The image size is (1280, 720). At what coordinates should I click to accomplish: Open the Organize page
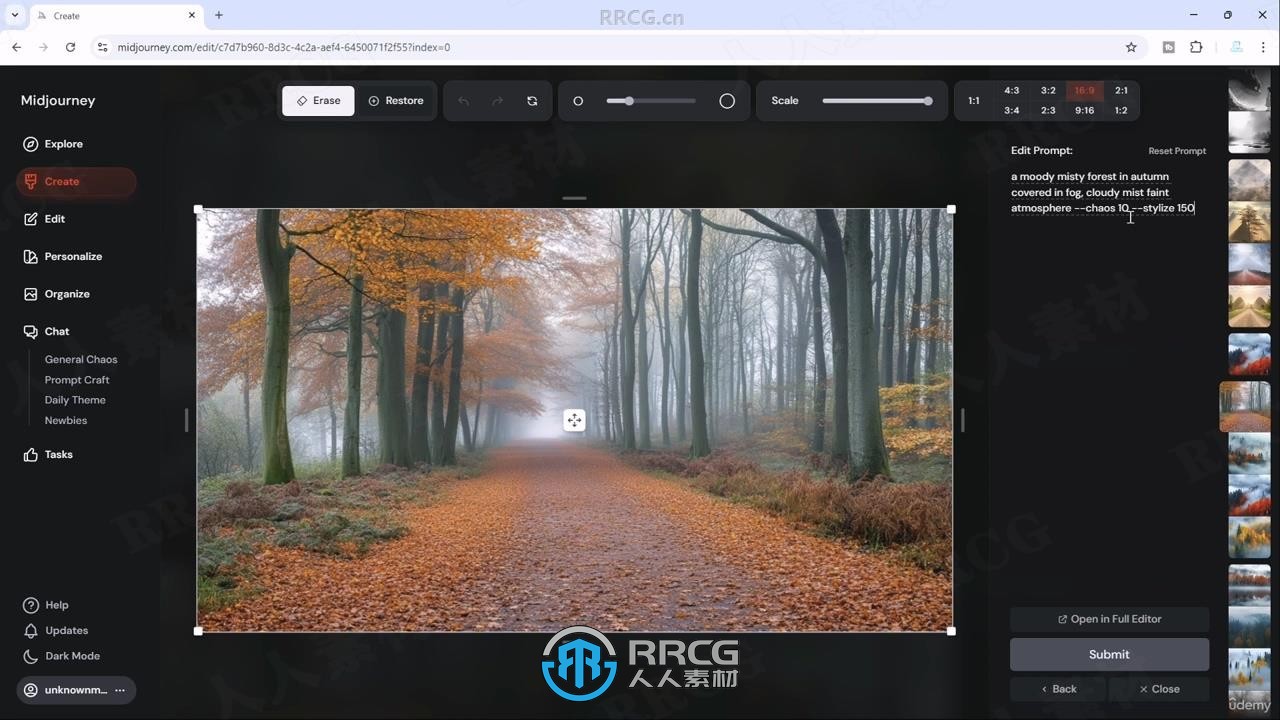point(66,294)
